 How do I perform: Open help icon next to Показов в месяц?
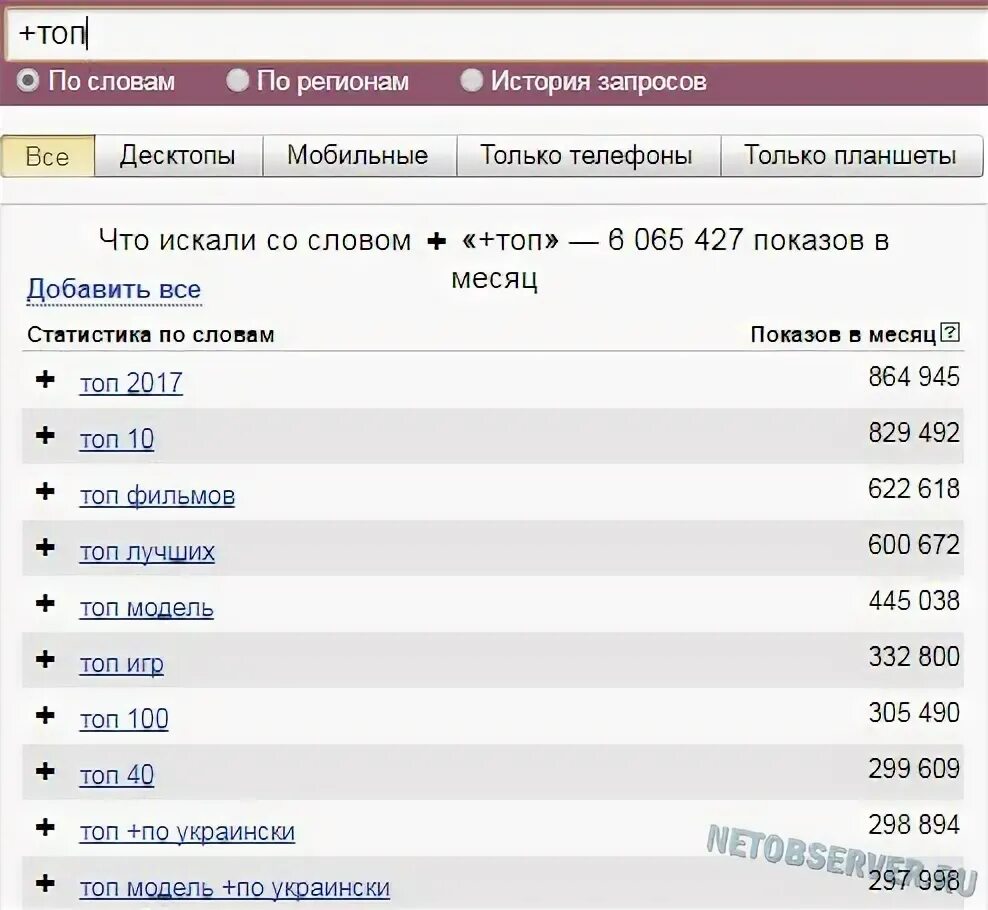click(950, 332)
